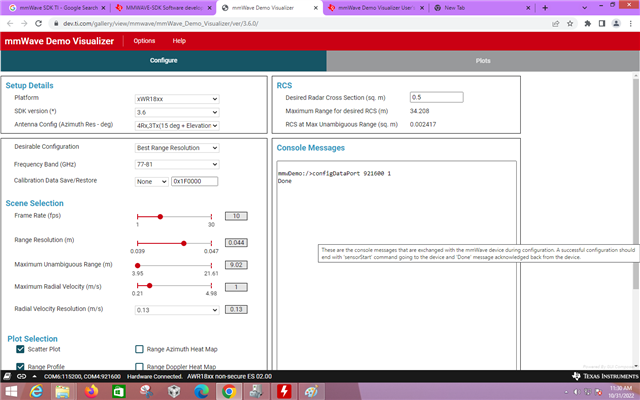Open the Frequency Band dropdown
Viewport: 640px width, 400px height.
tap(177, 164)
